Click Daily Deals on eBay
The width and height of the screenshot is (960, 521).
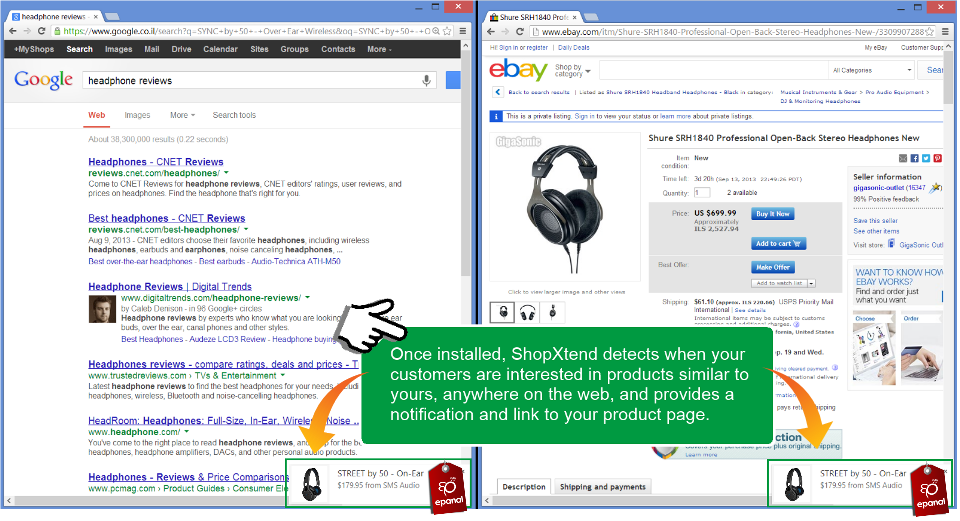(x=574, y=48)
